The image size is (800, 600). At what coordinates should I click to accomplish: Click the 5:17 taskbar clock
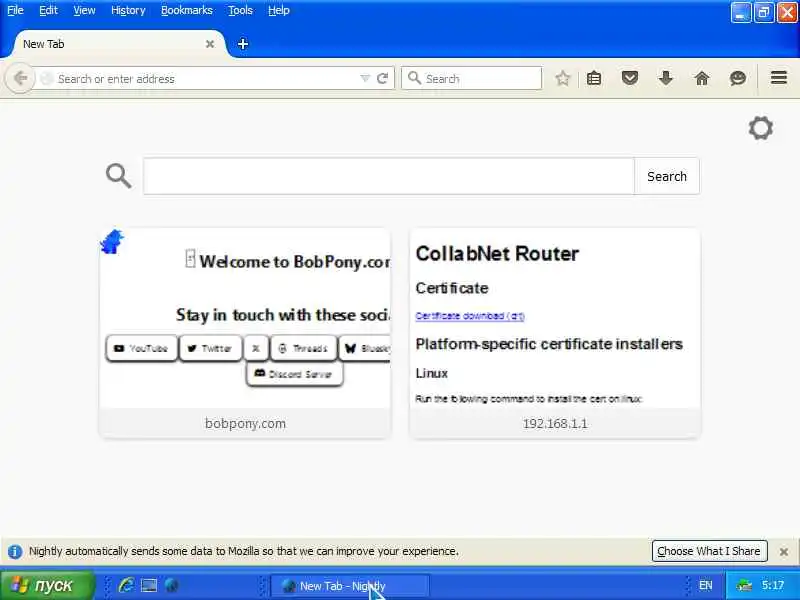point(773,585)
